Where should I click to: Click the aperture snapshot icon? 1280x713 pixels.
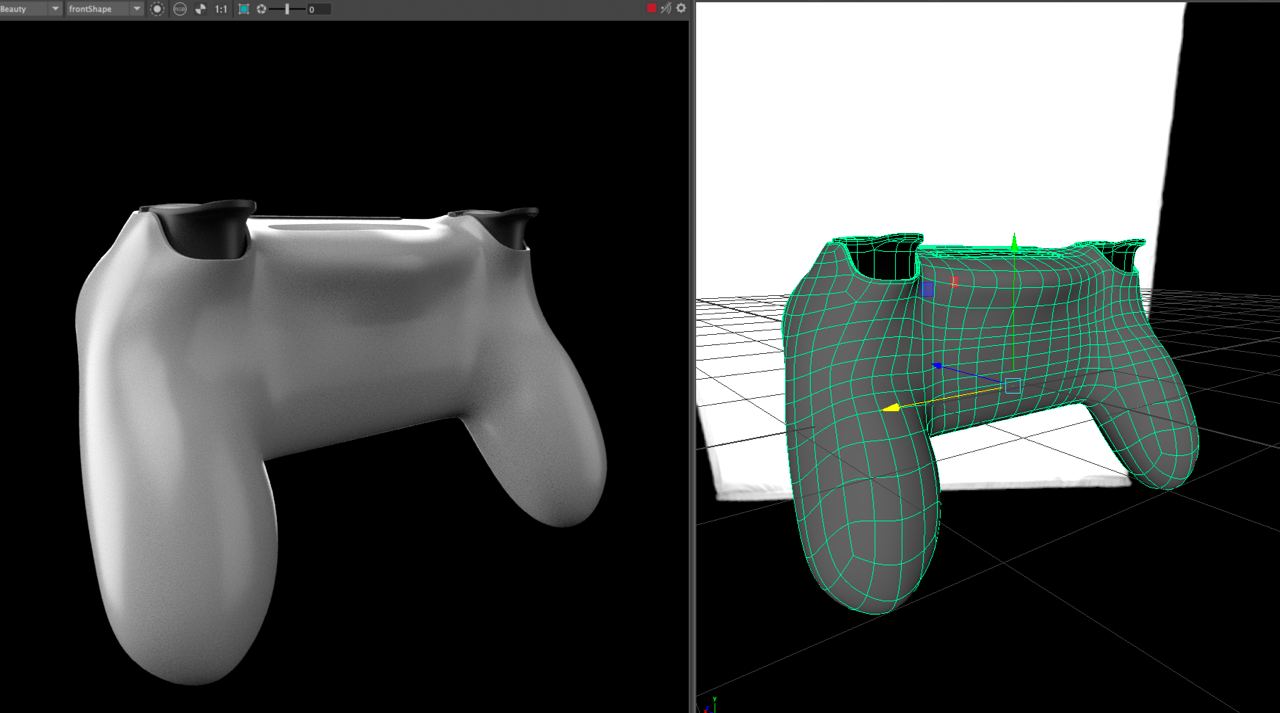click(261, 9)
